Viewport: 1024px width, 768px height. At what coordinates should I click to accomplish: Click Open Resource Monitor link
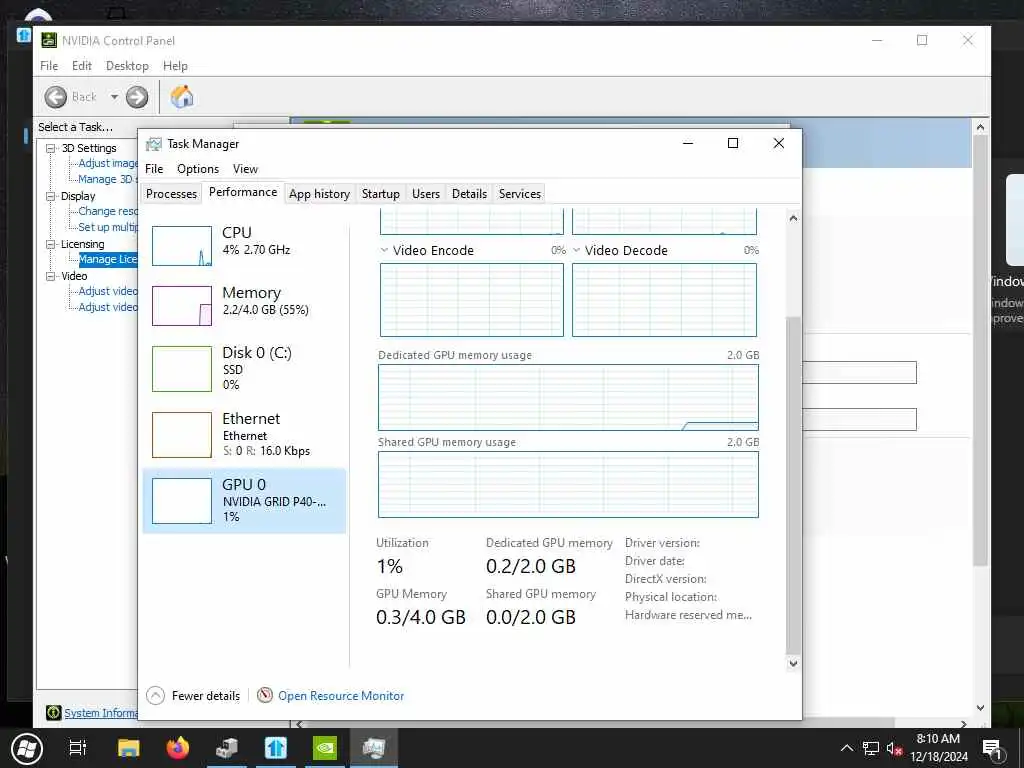click(341, 696)
